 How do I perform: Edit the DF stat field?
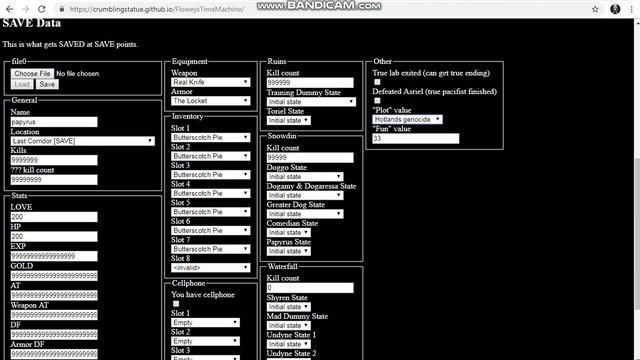pyautogui.click(x=54, y=334)
